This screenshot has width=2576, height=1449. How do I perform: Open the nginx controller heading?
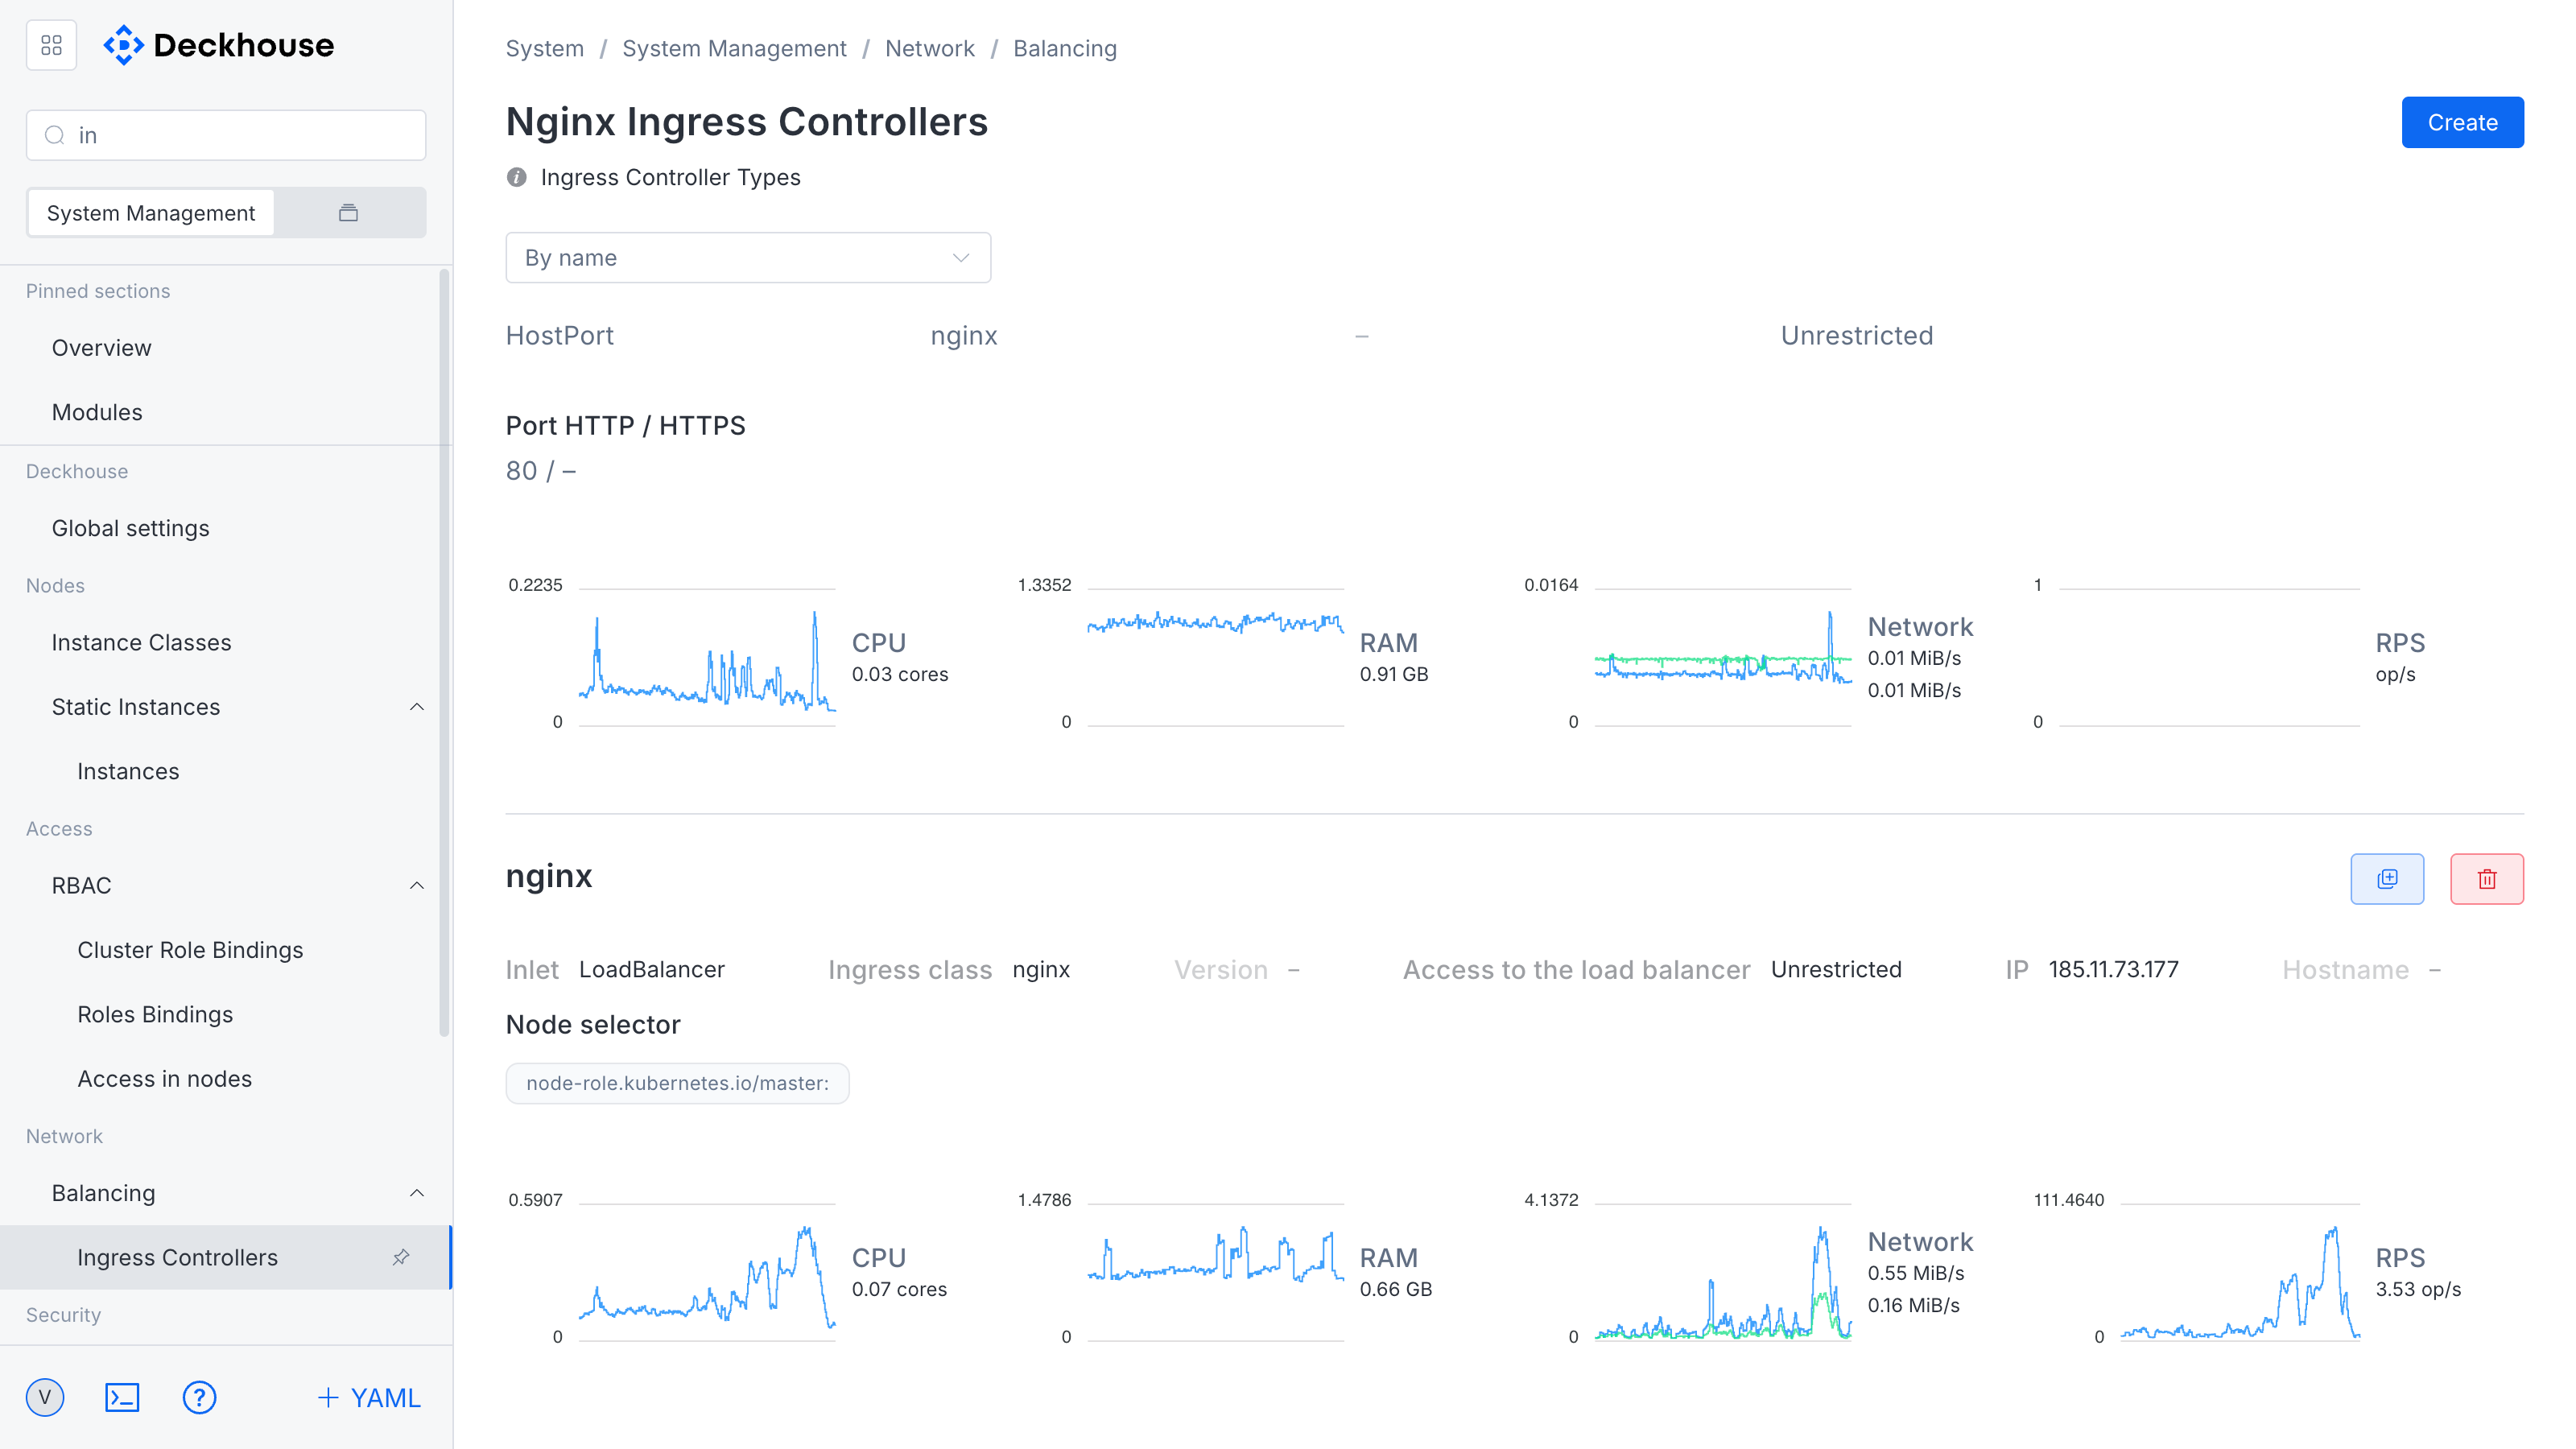coord(549,876)
